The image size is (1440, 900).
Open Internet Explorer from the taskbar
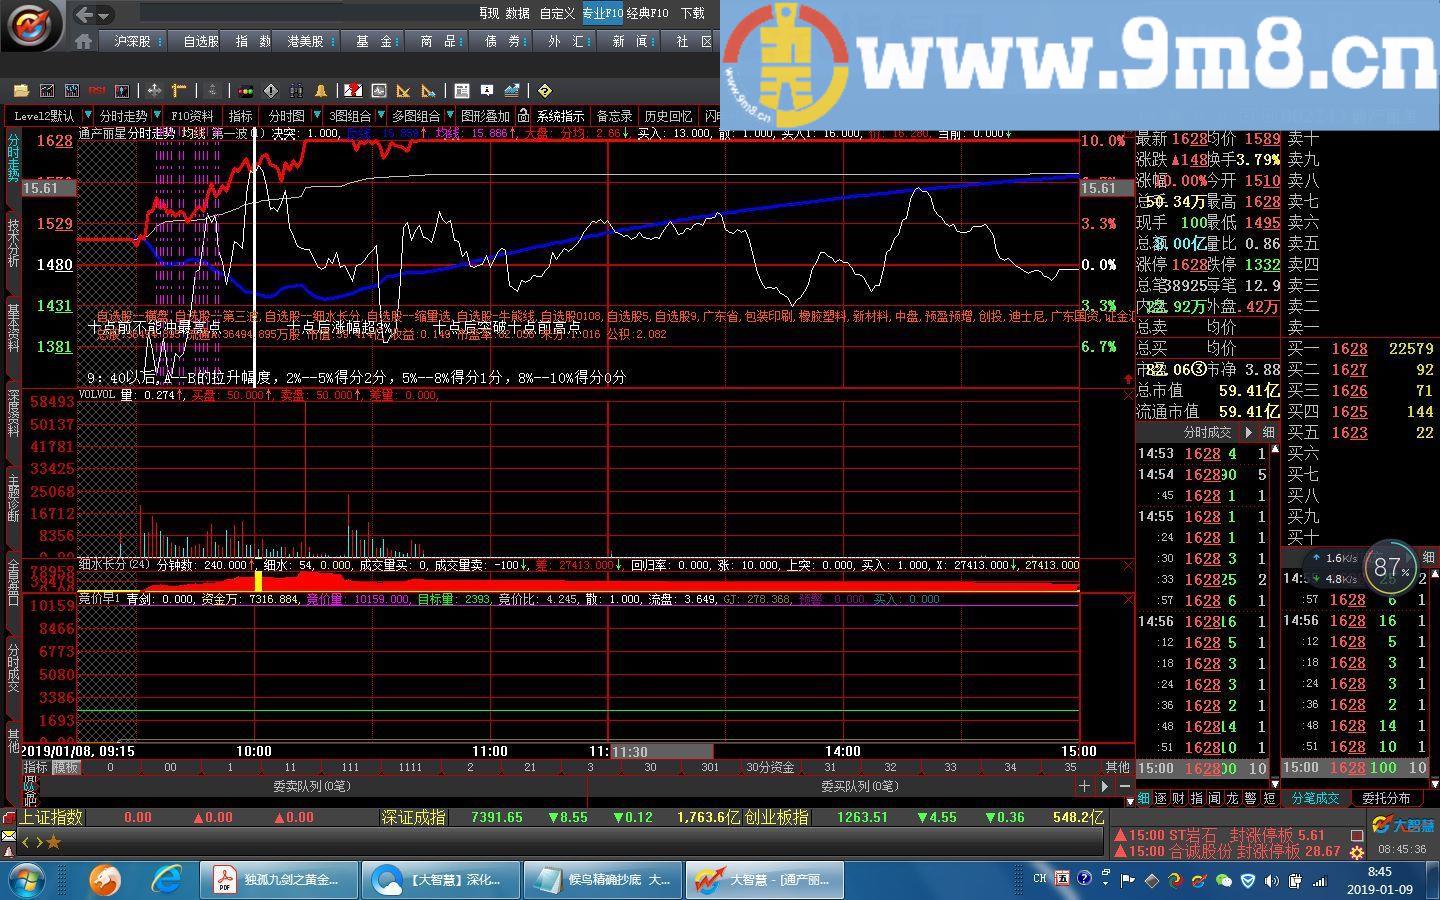pos(166,880)
